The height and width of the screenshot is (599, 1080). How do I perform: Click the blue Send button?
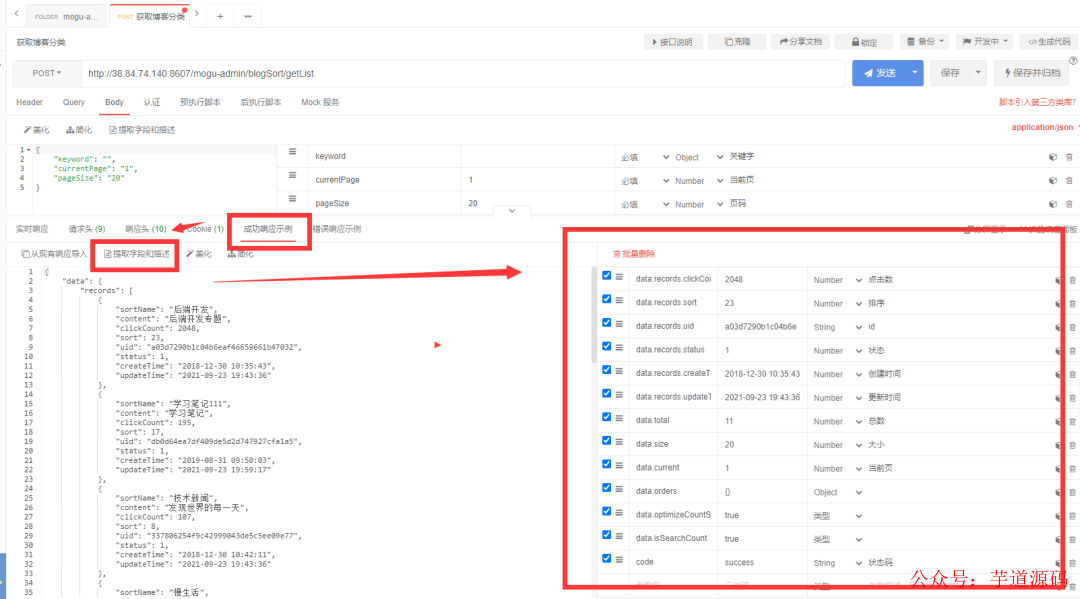pyautogui.click(x=879, y=72)
